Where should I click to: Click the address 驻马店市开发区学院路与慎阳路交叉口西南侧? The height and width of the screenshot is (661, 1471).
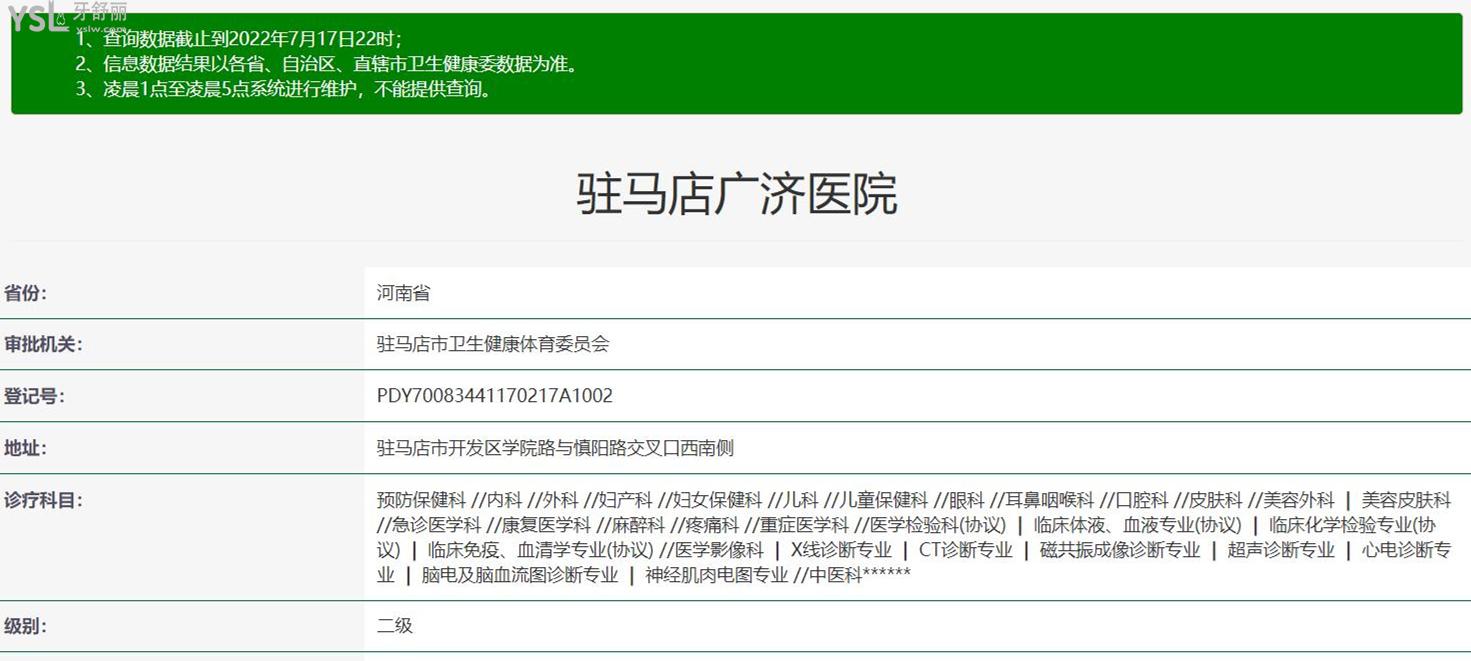click(555, 448)
